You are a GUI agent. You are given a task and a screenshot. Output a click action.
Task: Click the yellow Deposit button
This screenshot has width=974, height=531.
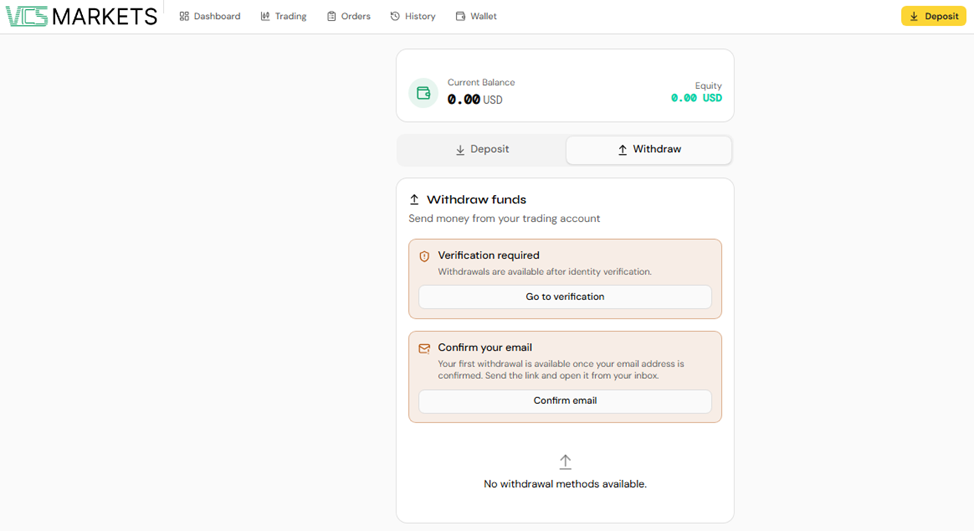pos(934,16)
